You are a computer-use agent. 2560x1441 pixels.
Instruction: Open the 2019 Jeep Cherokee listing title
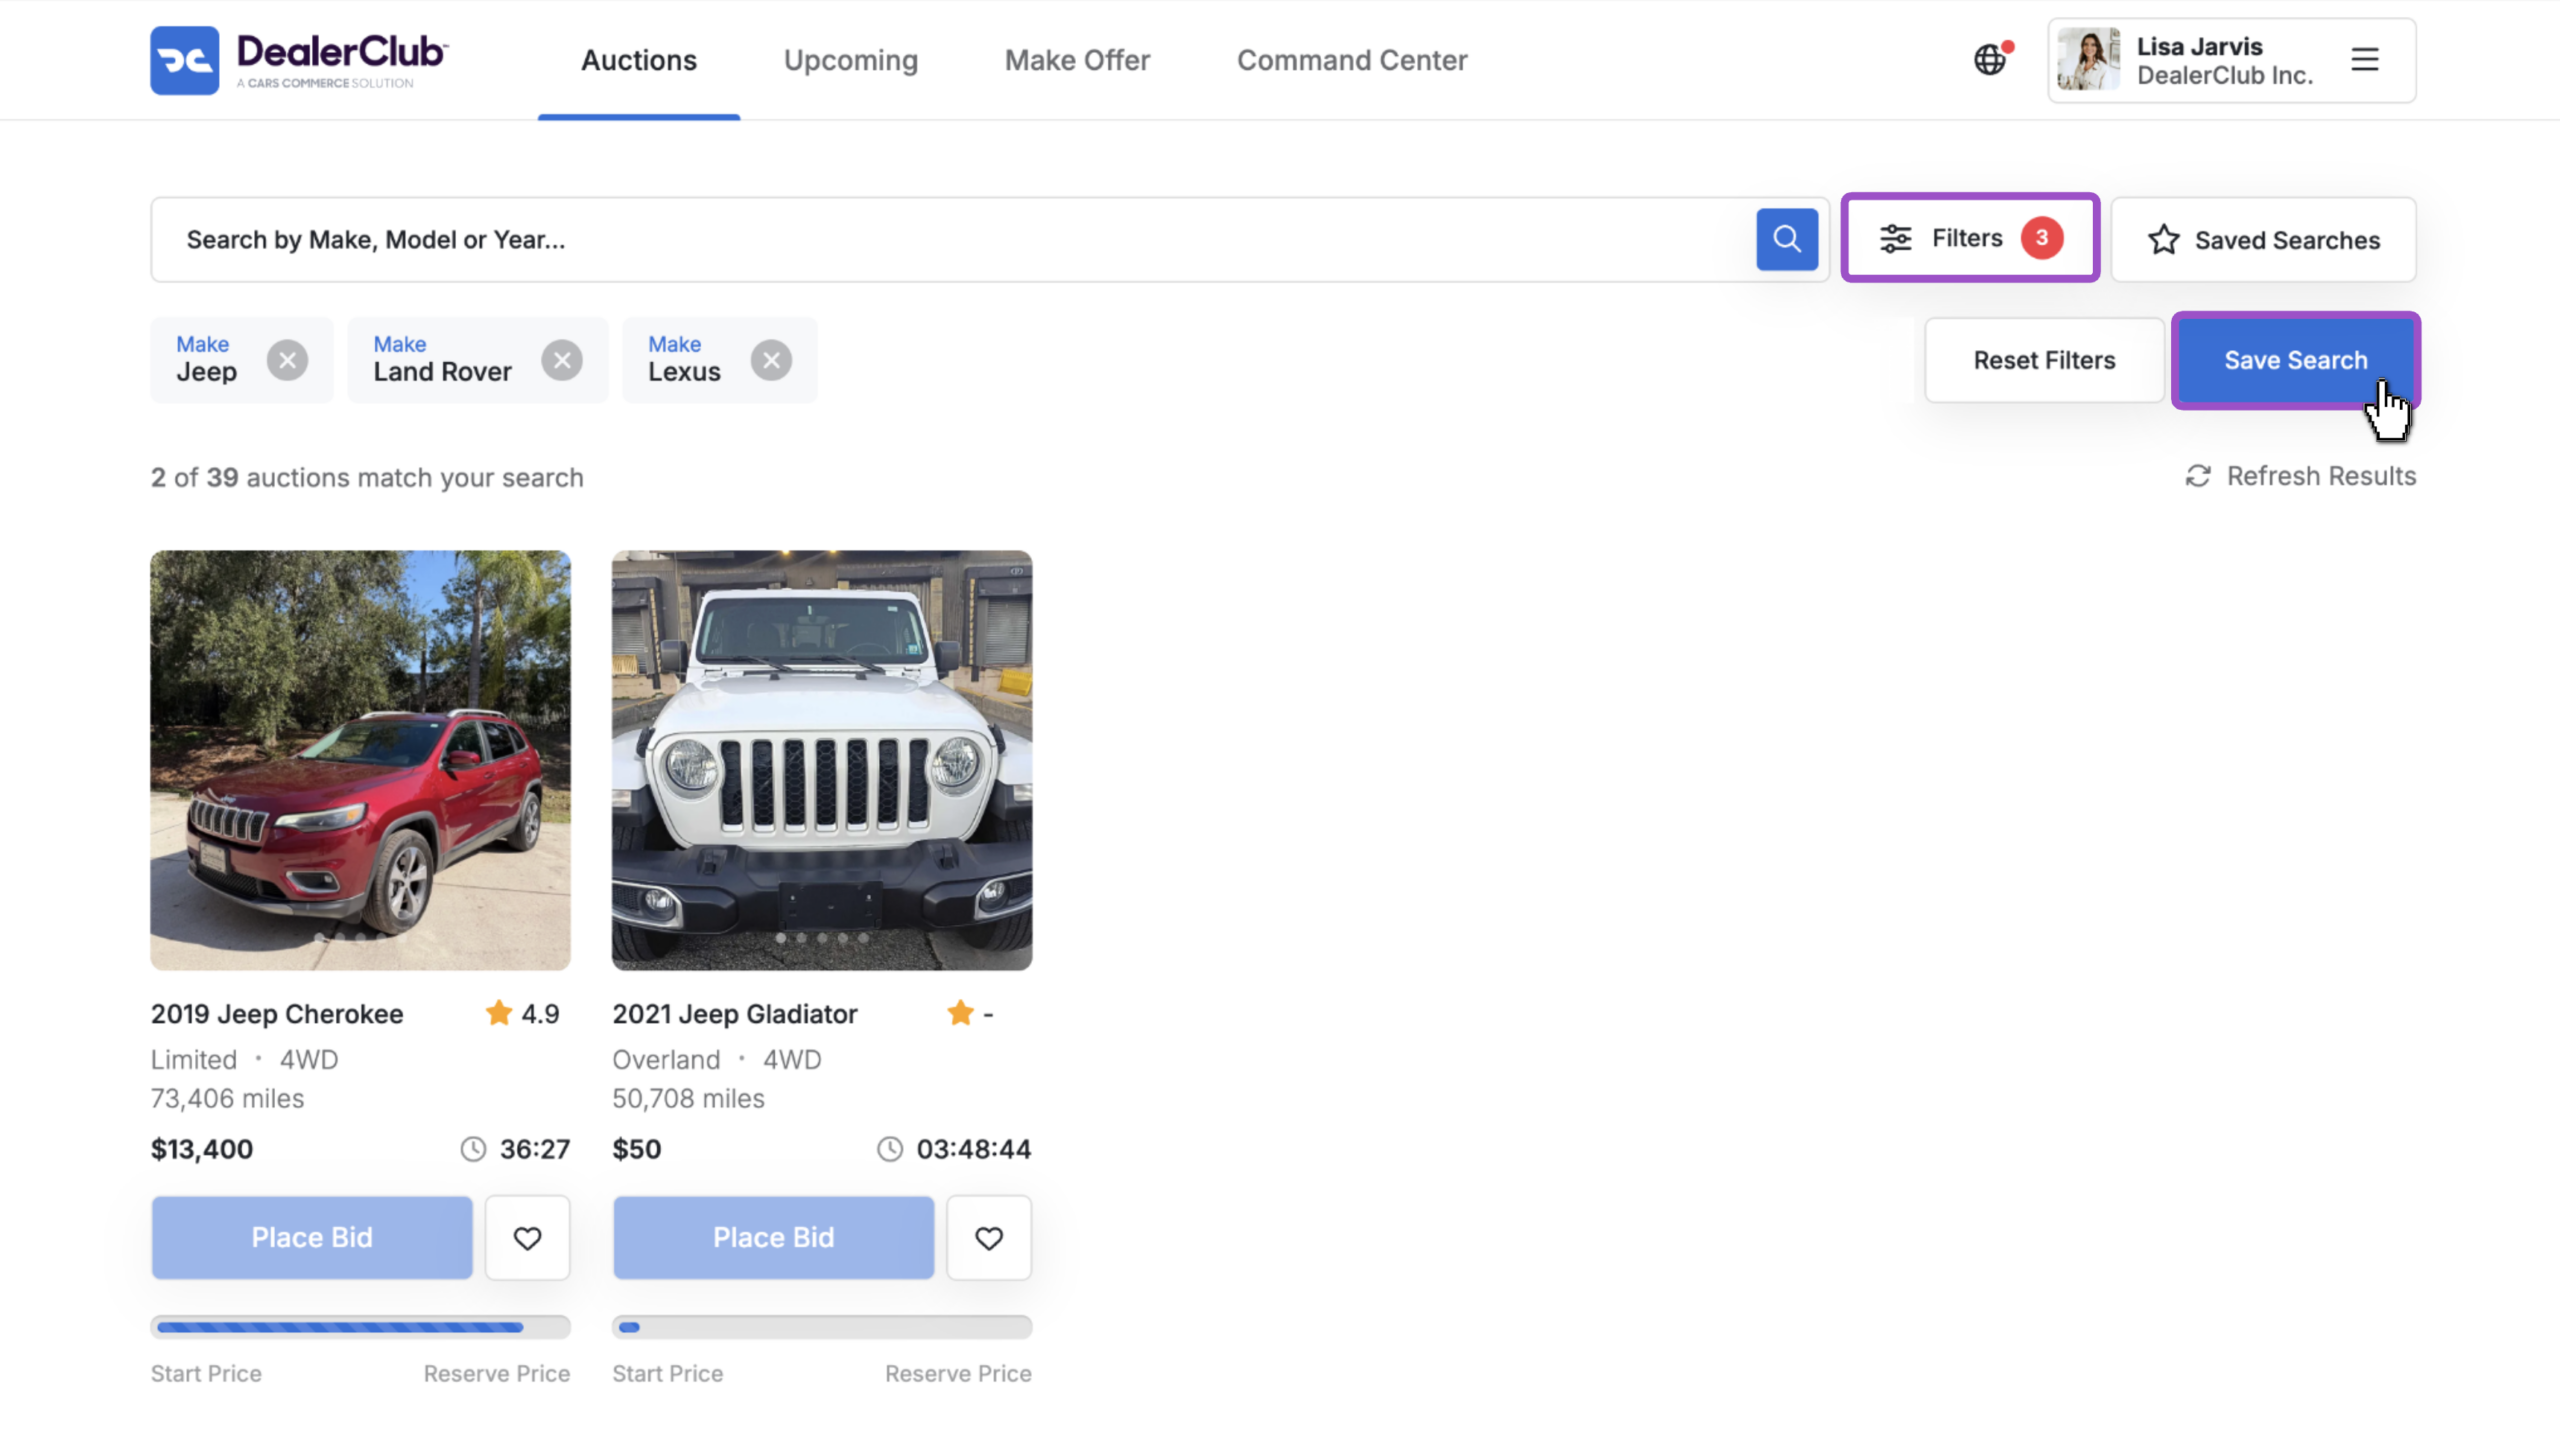[x=277, y=1013]
